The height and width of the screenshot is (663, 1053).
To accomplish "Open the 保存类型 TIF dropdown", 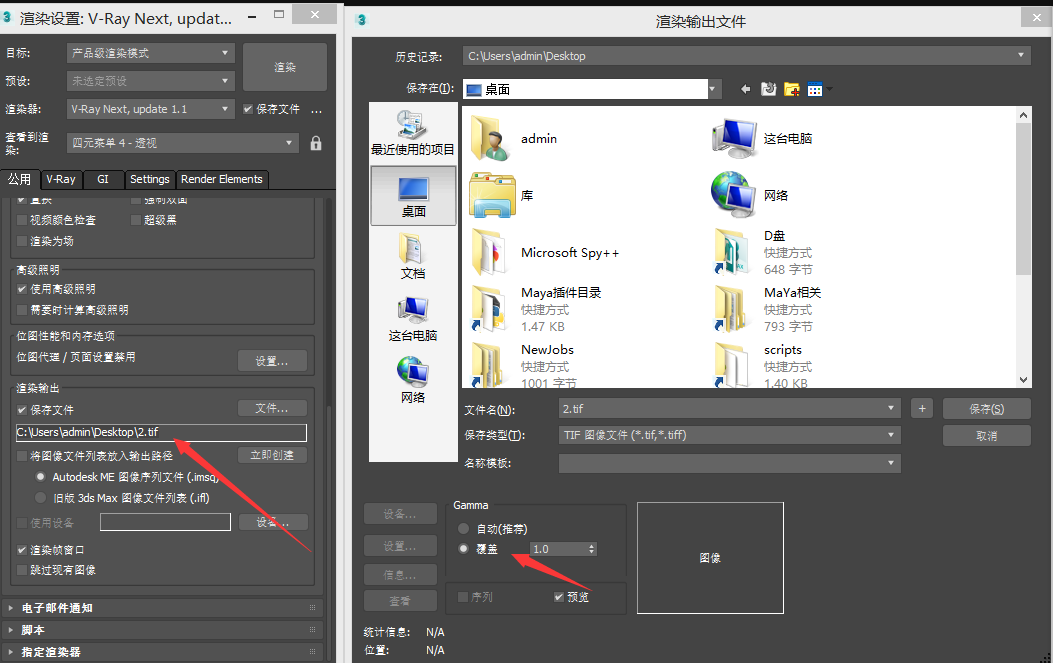I will [x=729, y=435].
